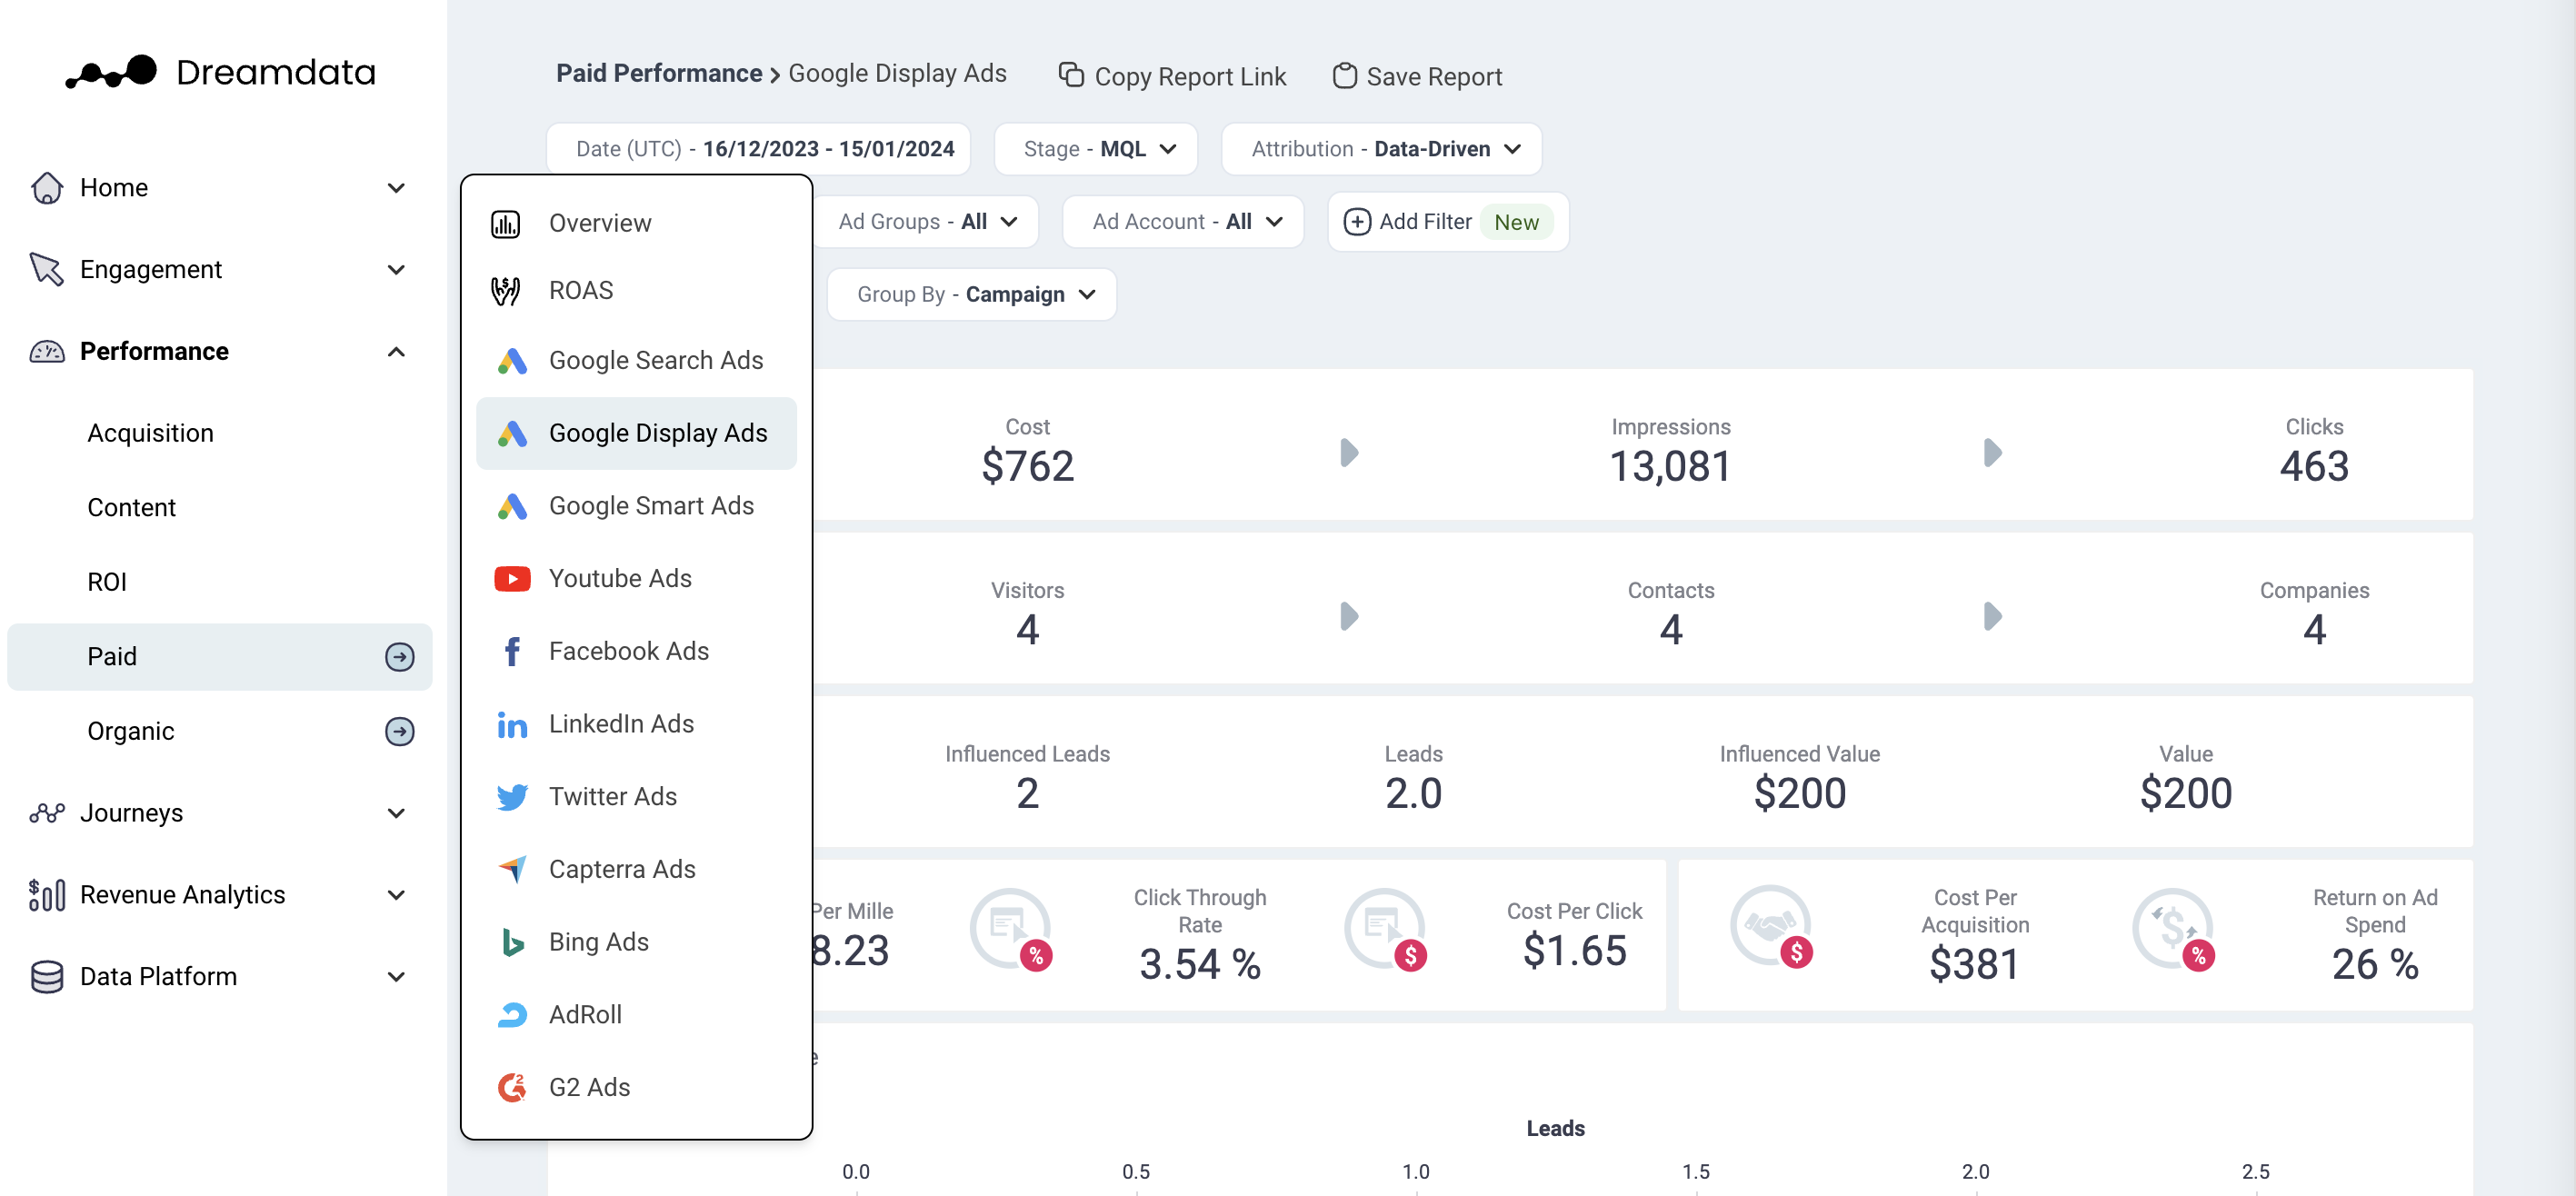Expand the Engagement section chevron
Image resolution: width=2576 pixels, height=1196 pixels.
[396, 269]
